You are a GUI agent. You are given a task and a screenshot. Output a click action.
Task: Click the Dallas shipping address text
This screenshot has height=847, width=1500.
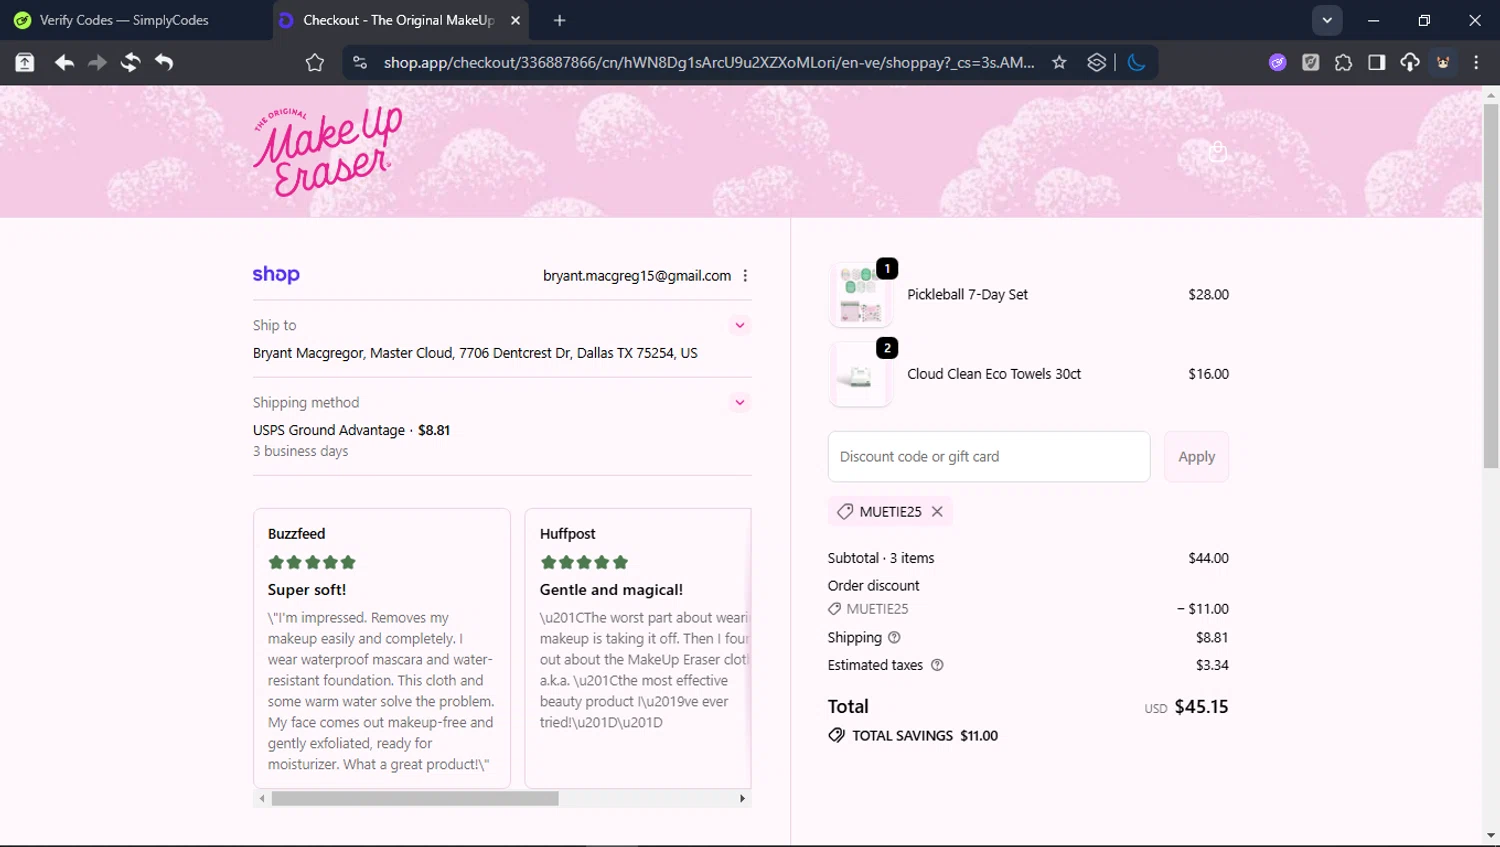coord(475,353)
